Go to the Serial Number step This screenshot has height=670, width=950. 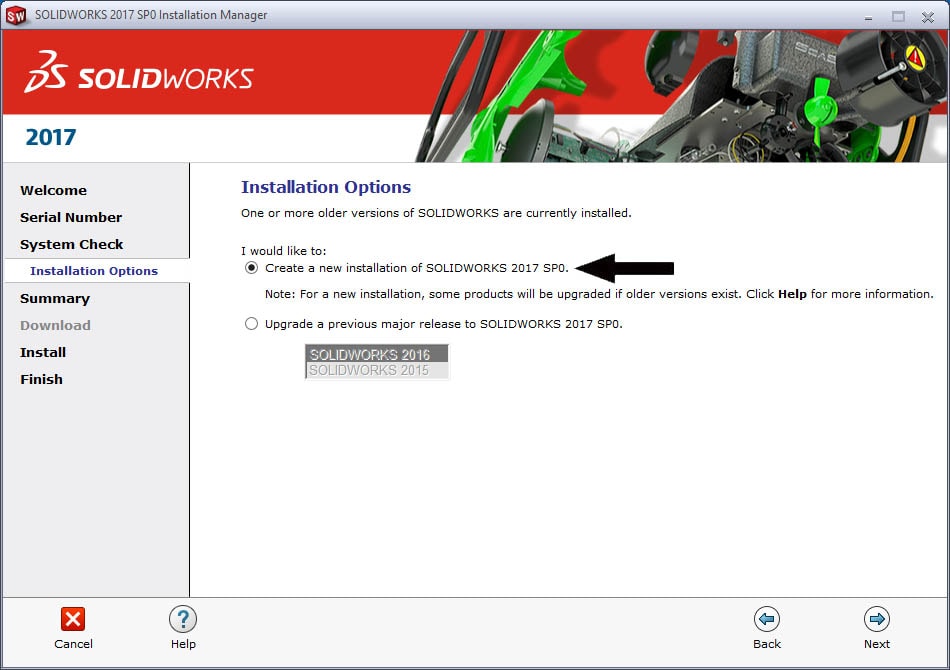pyautogui.click(x=71, y=217)
